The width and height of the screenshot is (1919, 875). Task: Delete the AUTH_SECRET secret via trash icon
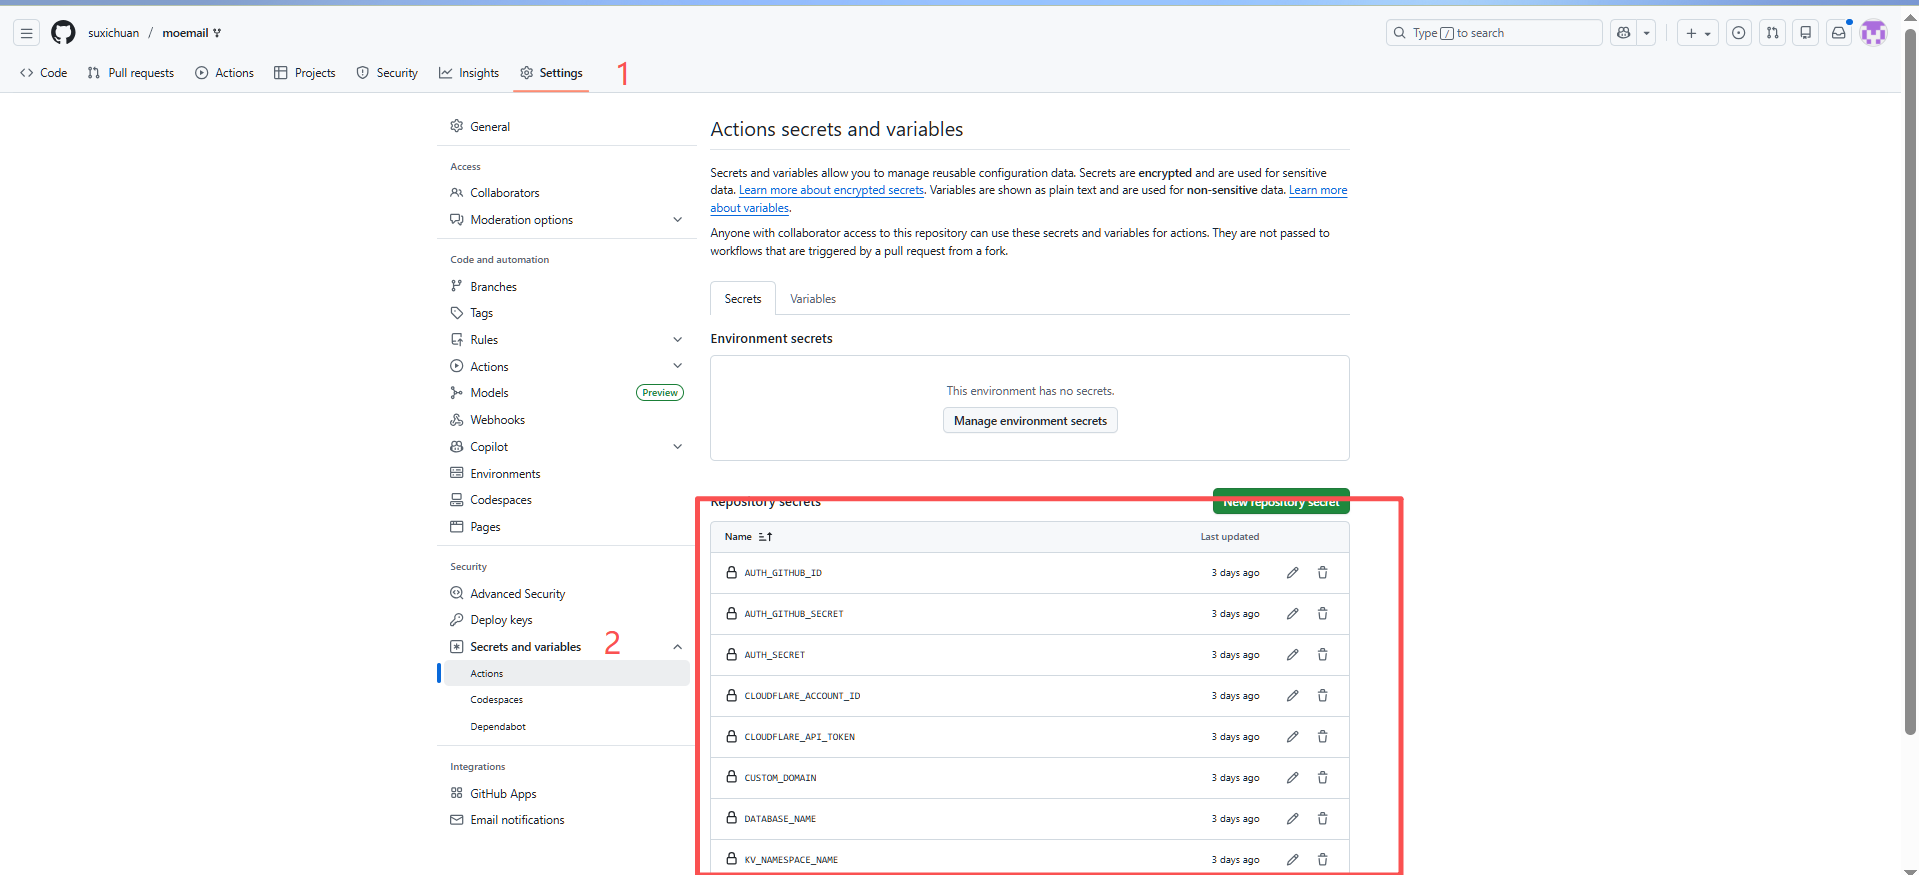pos(1322,655)
